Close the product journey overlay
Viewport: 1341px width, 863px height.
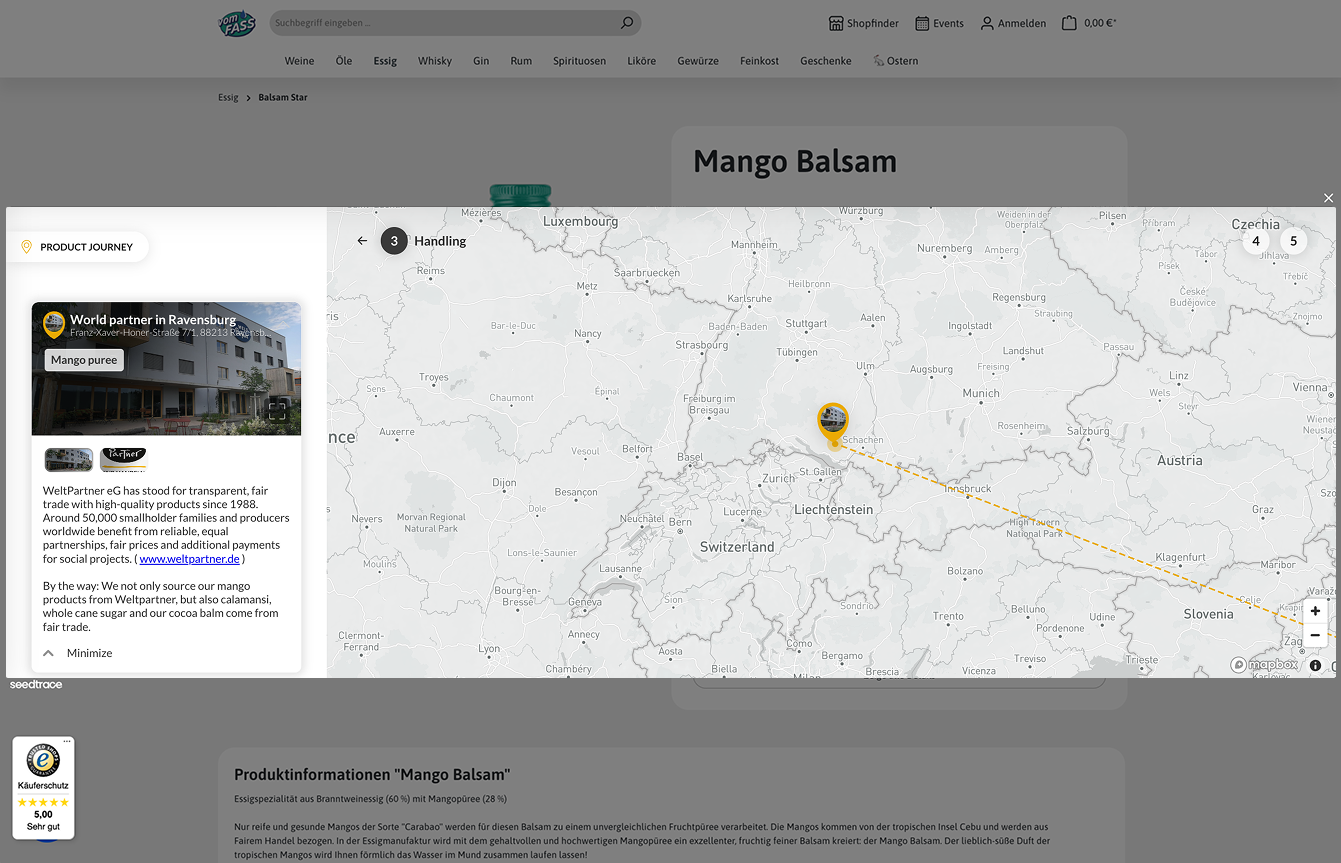pyautogui.click(x=1328, y=198)
